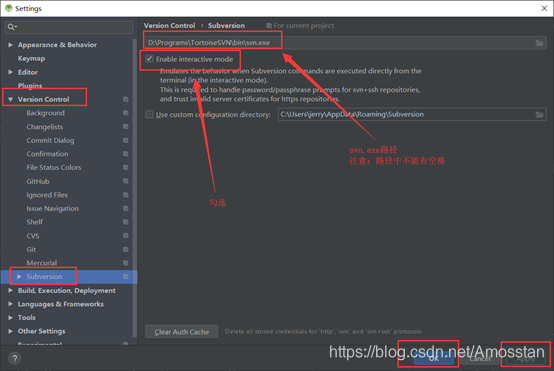Confirm settings with OK button

click(x=434, y=359)
